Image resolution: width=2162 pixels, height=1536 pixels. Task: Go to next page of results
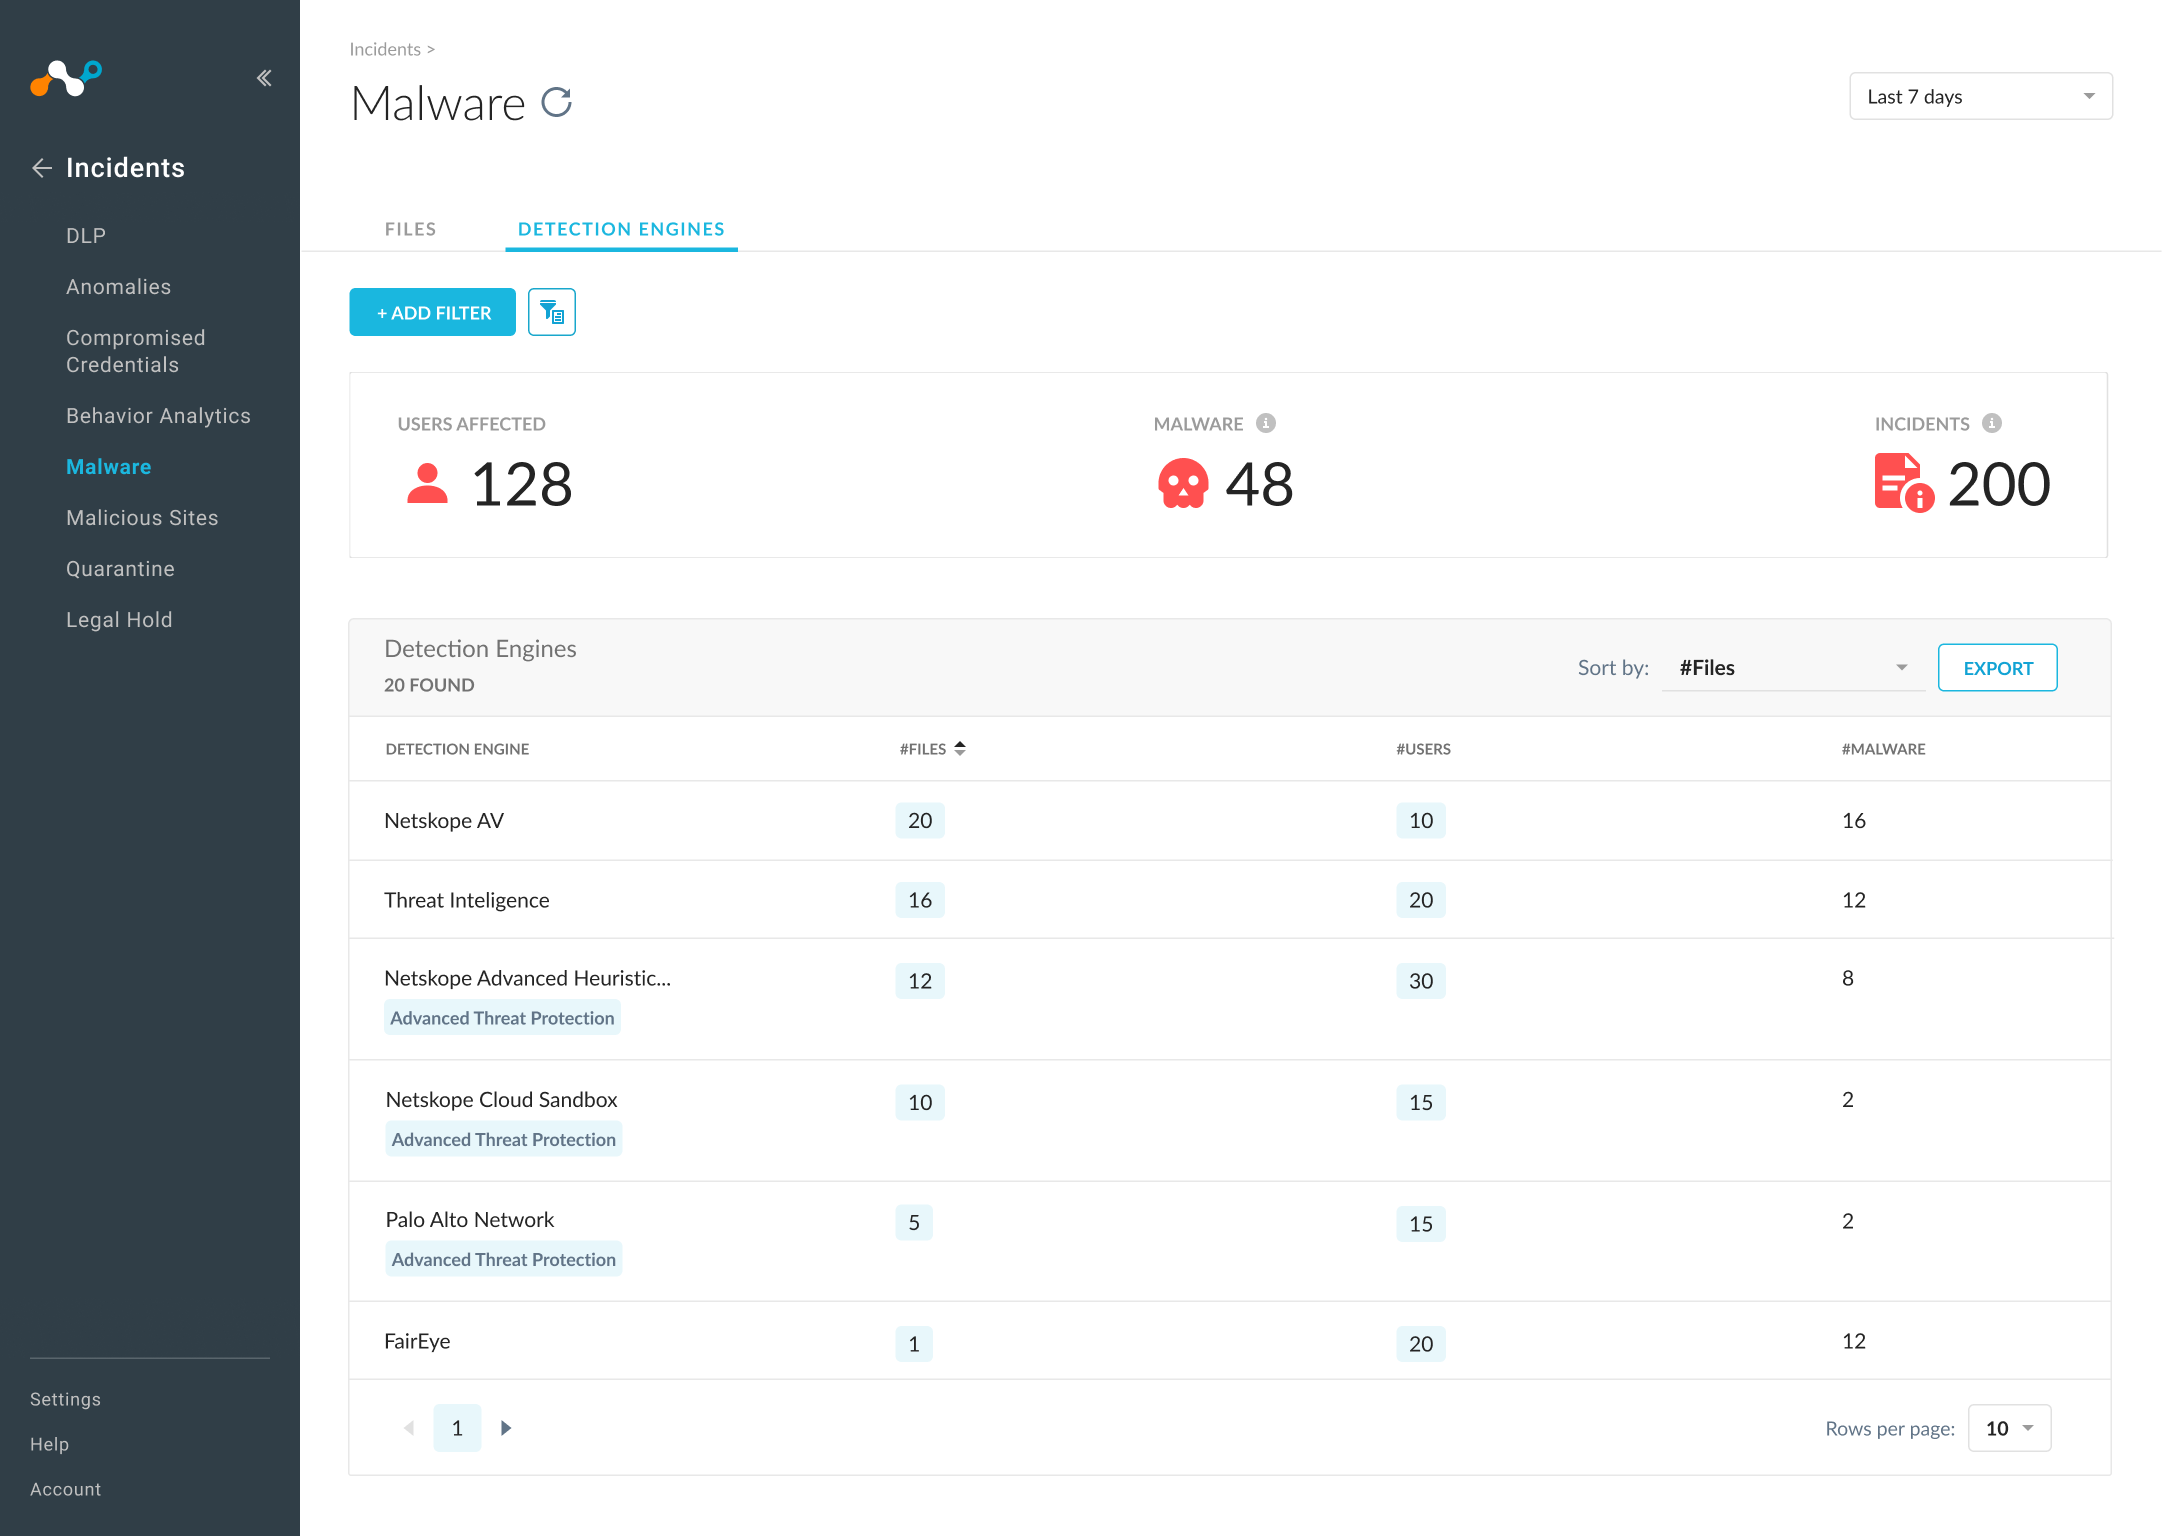click(x=506, y=1428)
